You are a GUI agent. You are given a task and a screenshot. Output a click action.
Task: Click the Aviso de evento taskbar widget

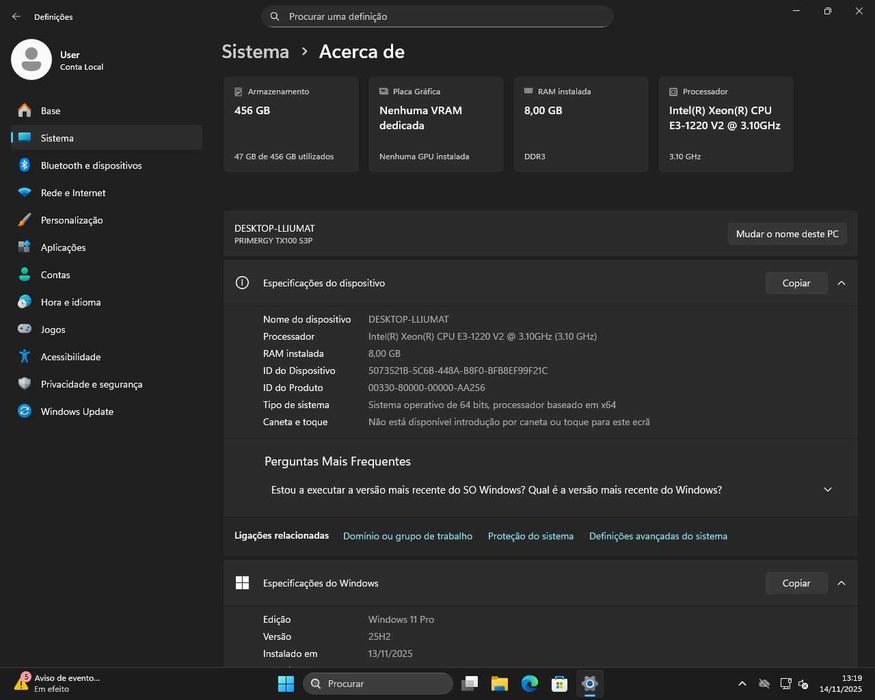[x=58, y=683]
